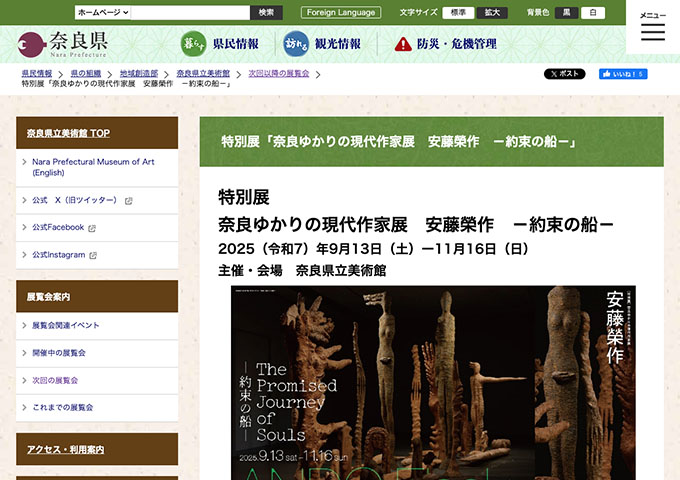Image resolution: width=680 pixels, height=480 pixels.
Task: Open the 奈良県立美術館 TOP sidebar heading
Action: [x=68, y=132]
